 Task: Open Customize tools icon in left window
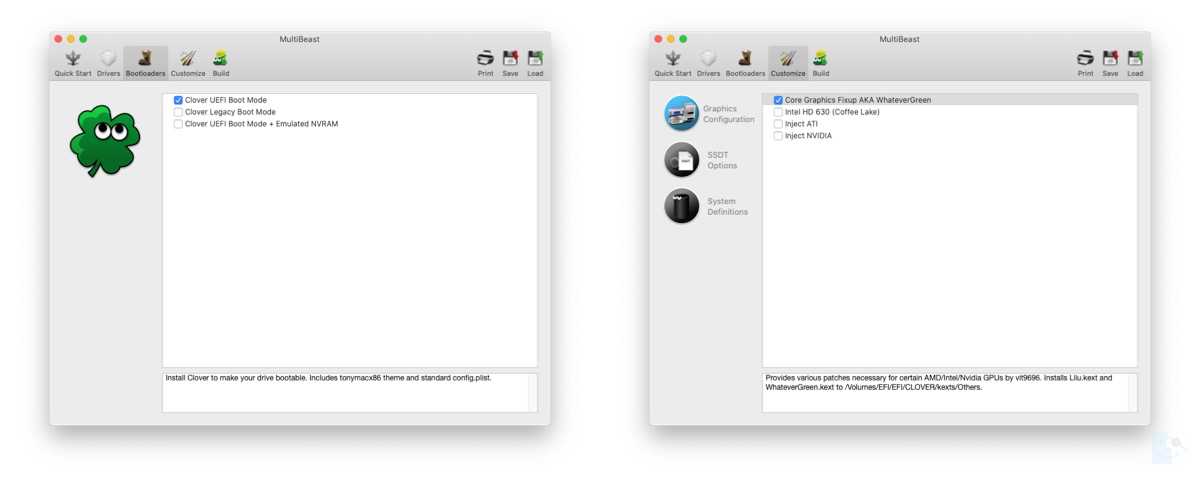pos(188,62)
